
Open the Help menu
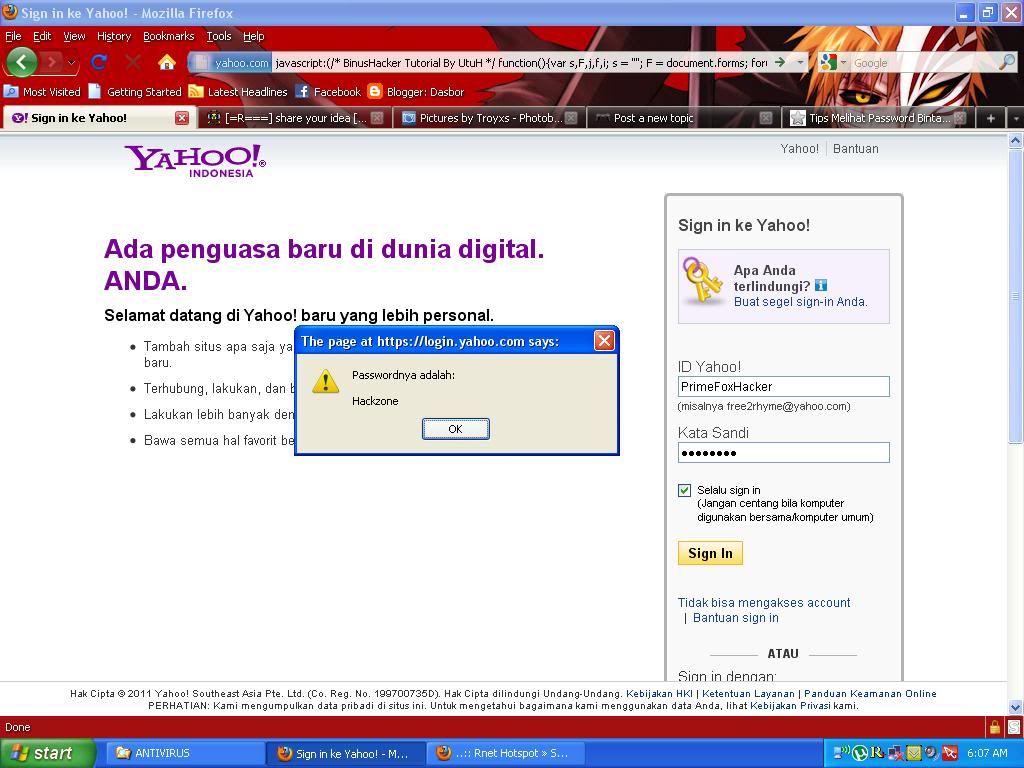pos(253,37)
